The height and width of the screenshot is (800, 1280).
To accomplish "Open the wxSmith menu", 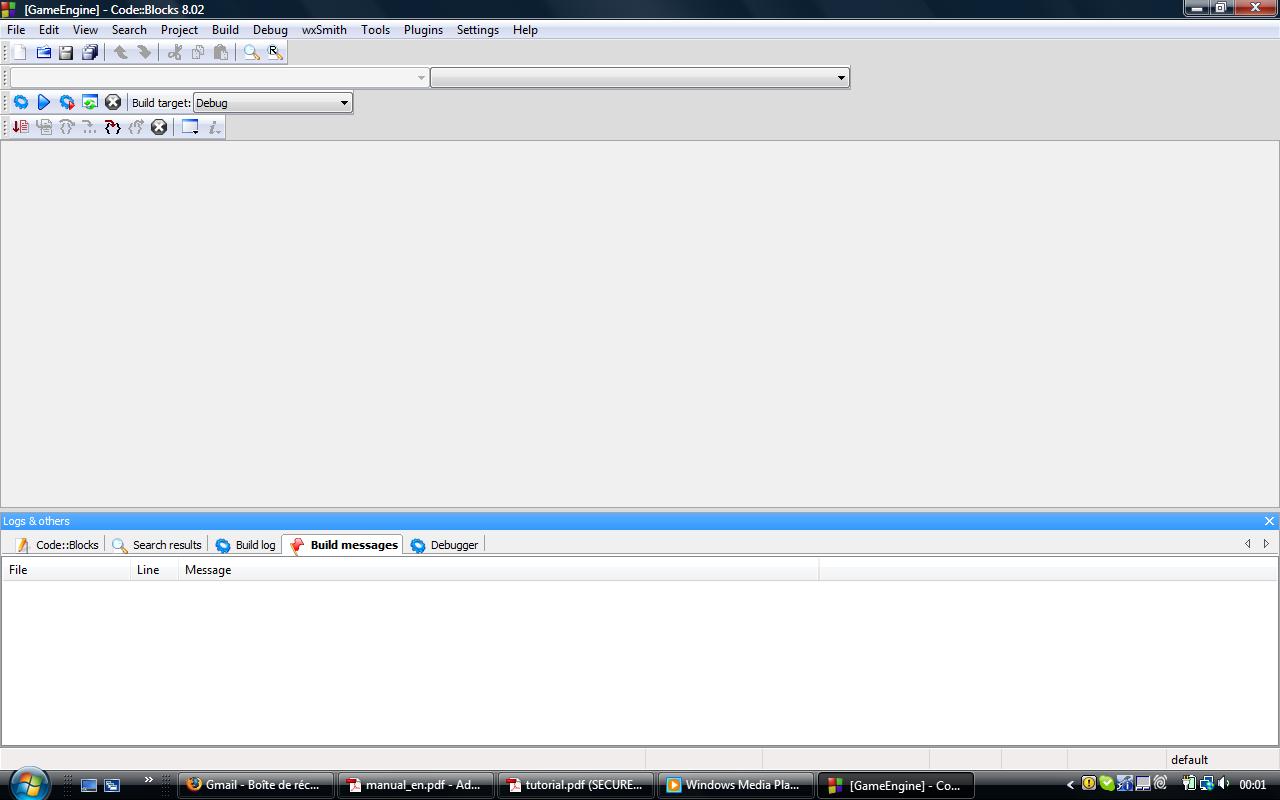I will (x=324, y=30).
